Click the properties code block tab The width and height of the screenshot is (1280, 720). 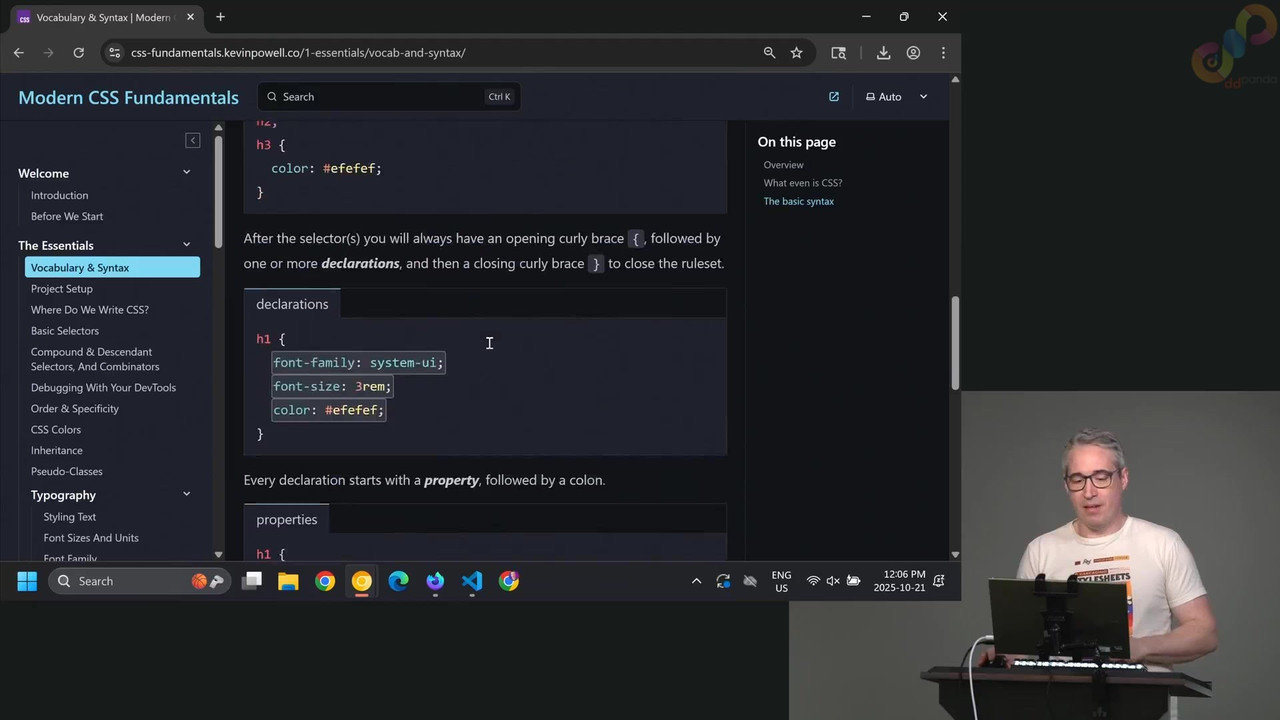pyautogui.click(x=286, y=519)
